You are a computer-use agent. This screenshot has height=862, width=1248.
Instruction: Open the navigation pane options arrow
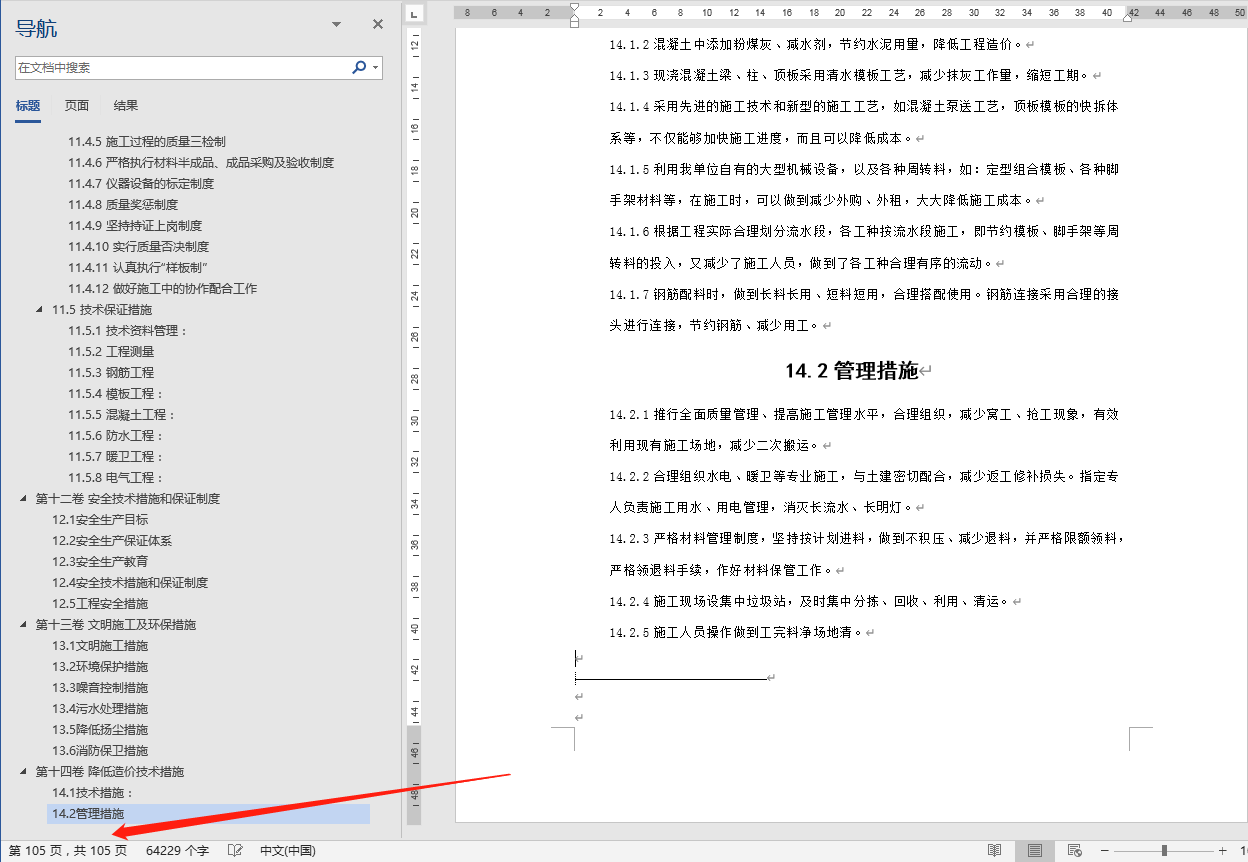click(335, 24)
